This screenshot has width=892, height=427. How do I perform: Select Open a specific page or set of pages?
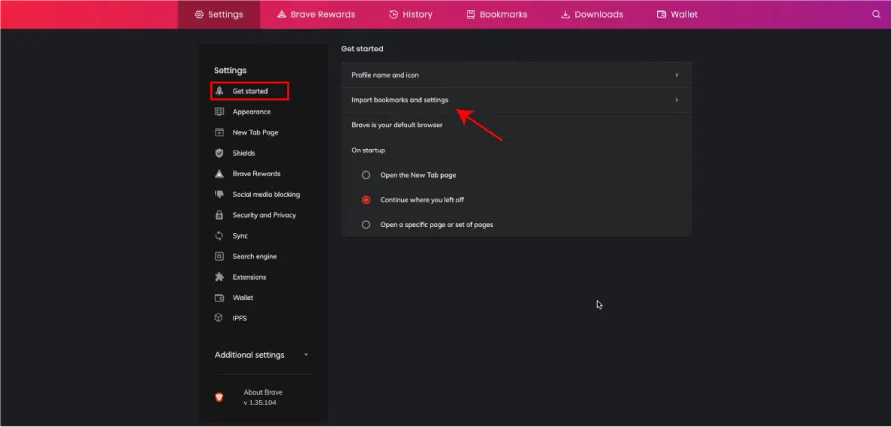[x=366, y=225]
